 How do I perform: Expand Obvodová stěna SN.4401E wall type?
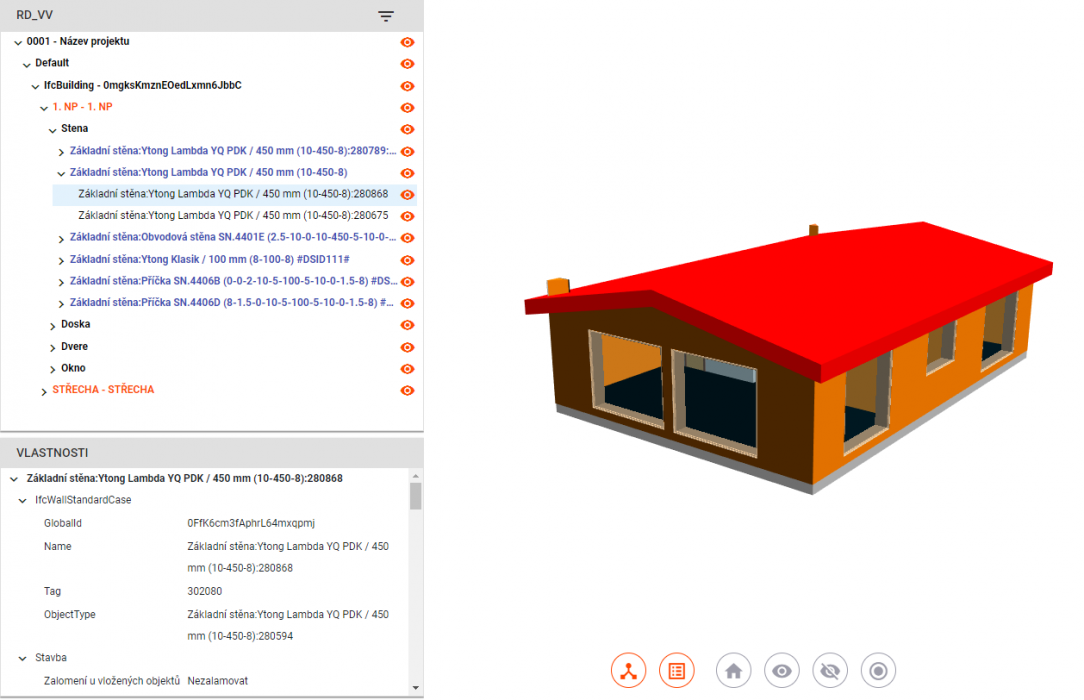pos(61,238)
